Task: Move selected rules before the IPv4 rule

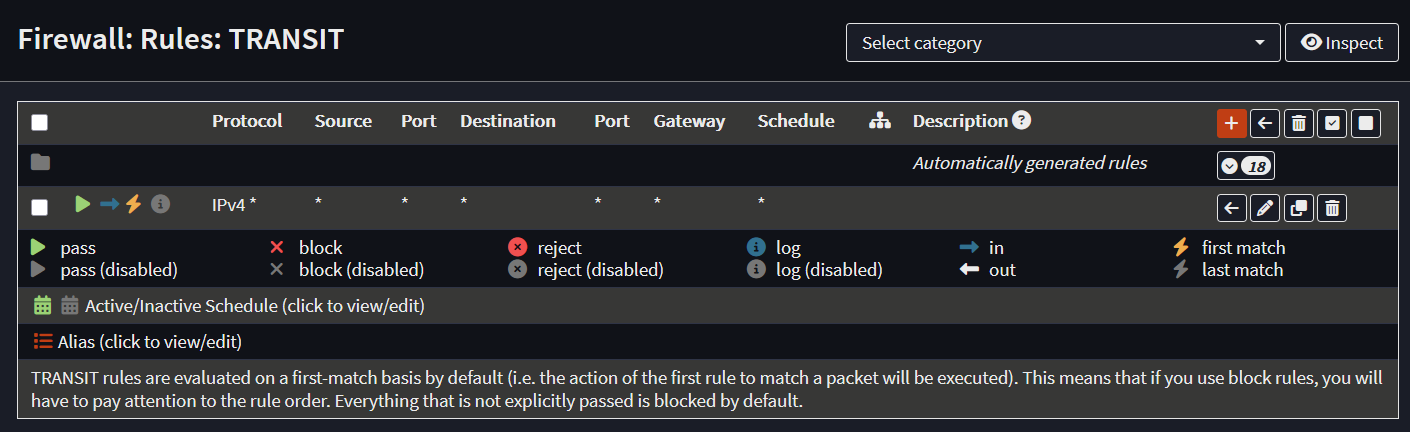Action: 1232,208
